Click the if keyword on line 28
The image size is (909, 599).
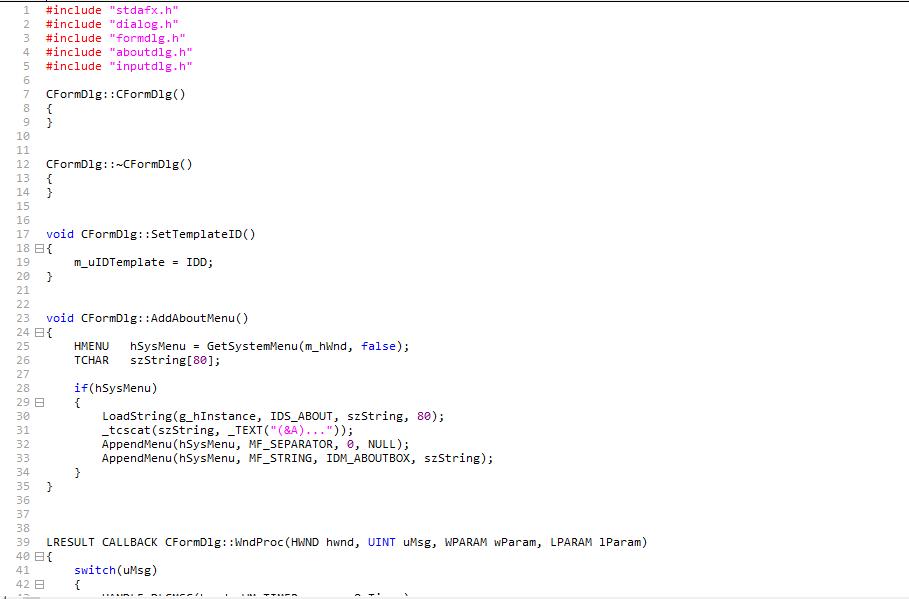(x=81, y=388)
